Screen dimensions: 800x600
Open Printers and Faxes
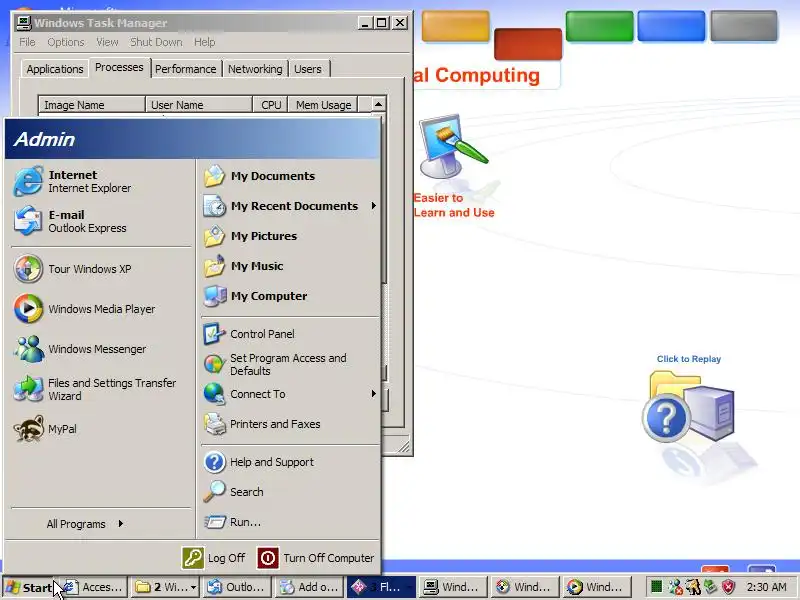point(290,424)
